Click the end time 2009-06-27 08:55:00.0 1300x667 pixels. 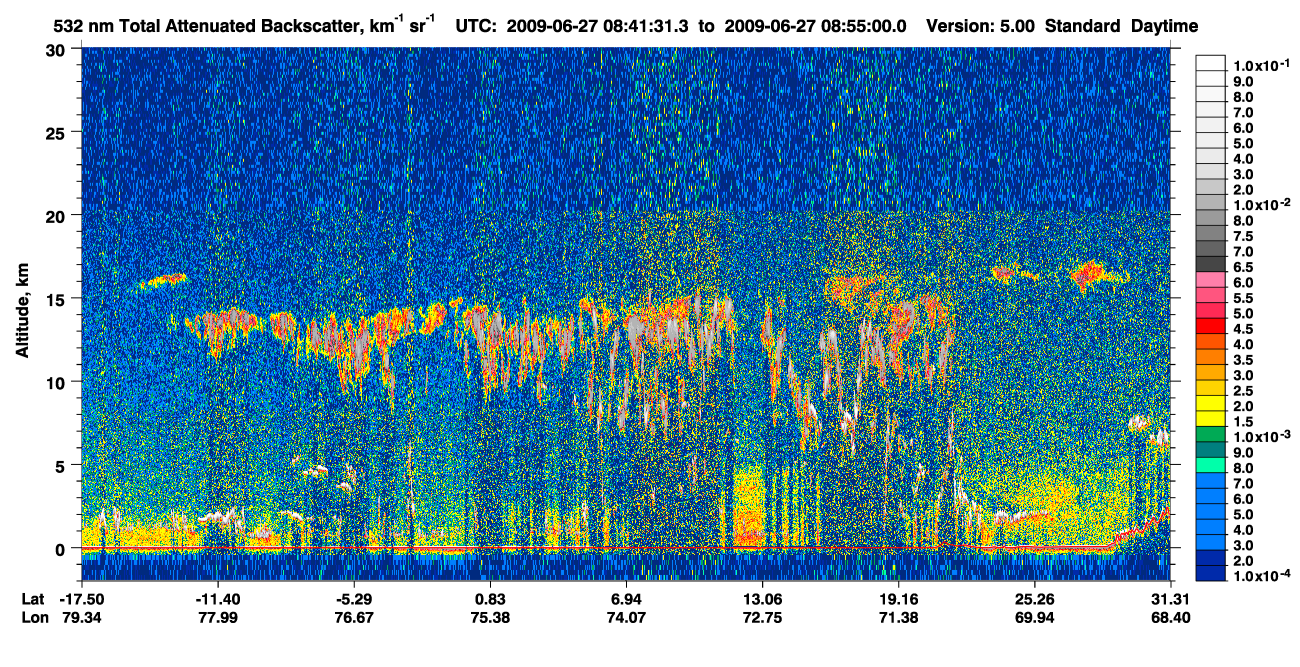coord(816,25)
